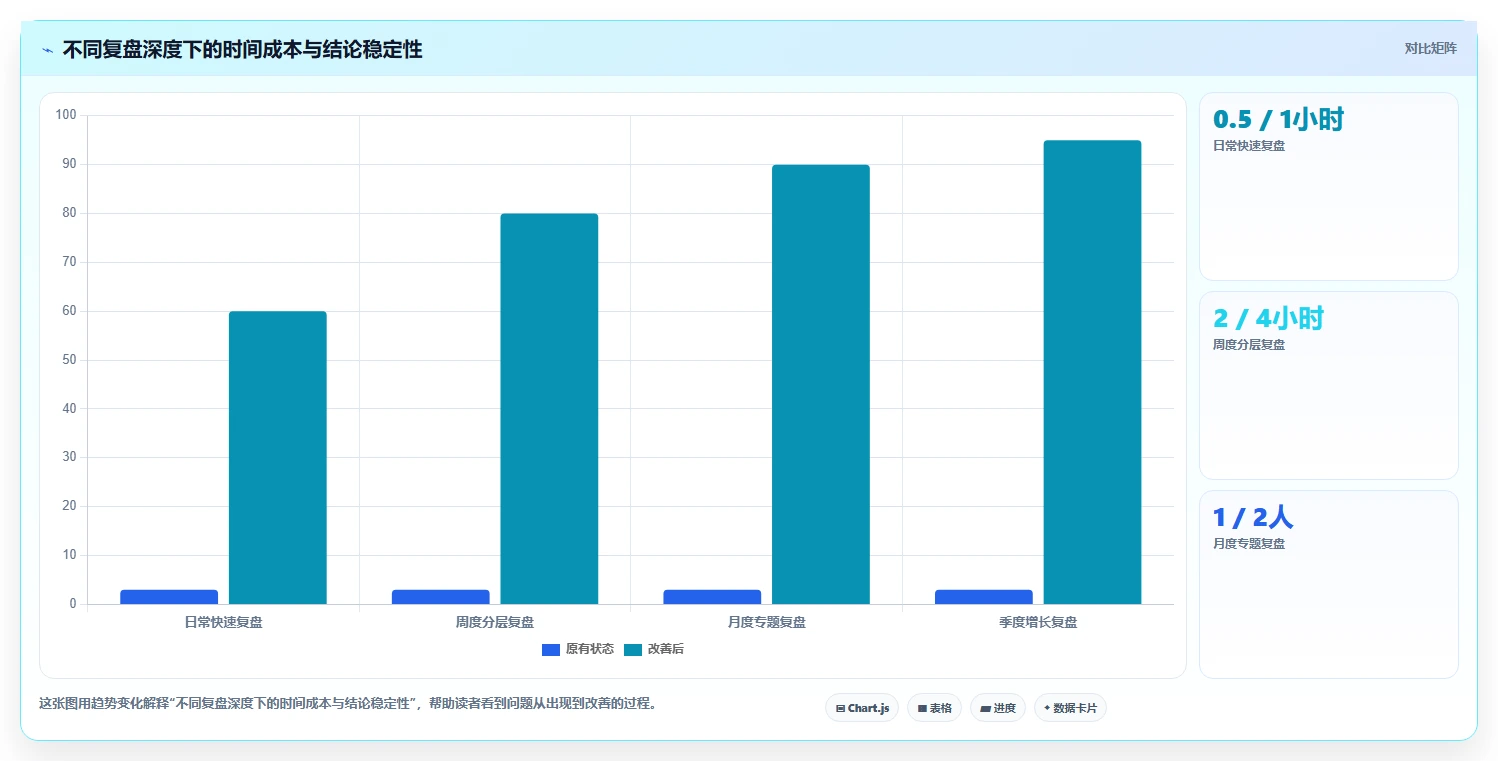Click the description text below the chart
Screen dimensions: 1498x761
pyautogui.click(x=348, y=703)
